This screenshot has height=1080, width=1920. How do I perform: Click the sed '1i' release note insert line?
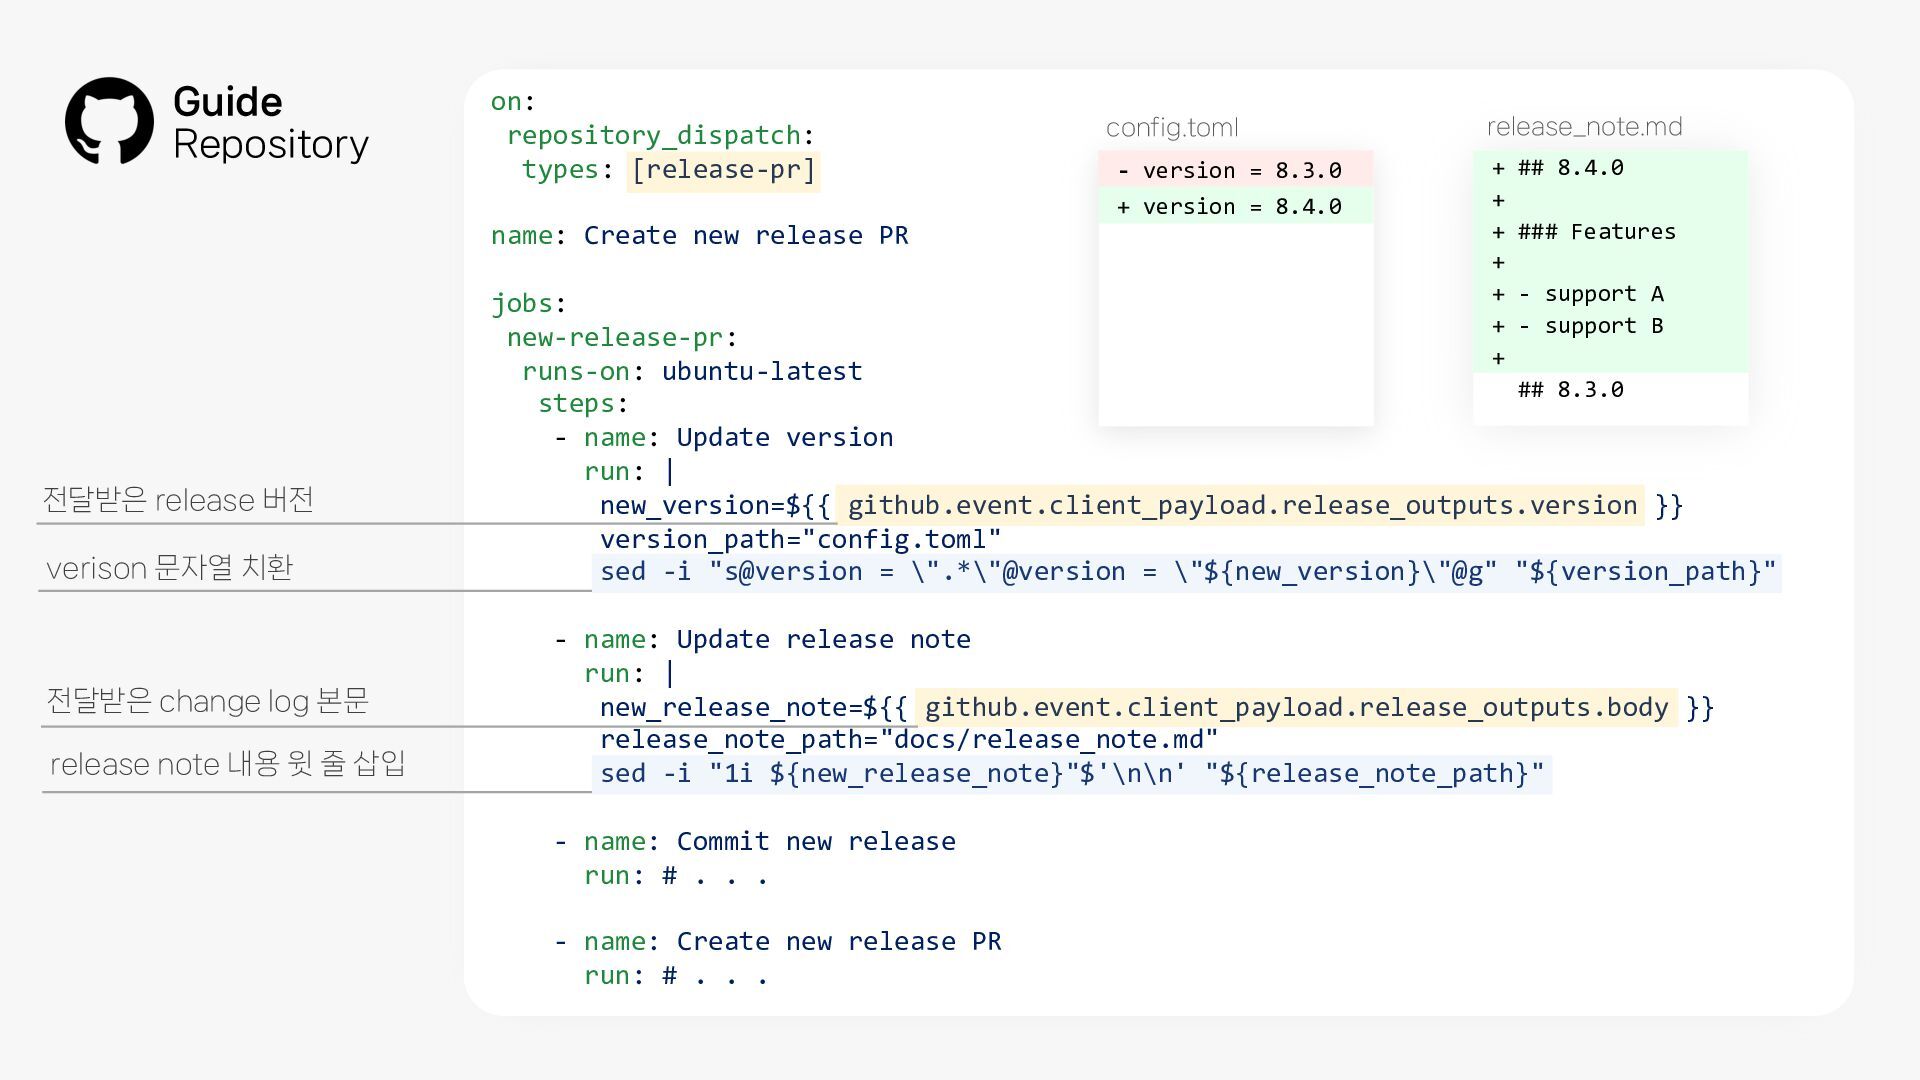pos(1071,774)
